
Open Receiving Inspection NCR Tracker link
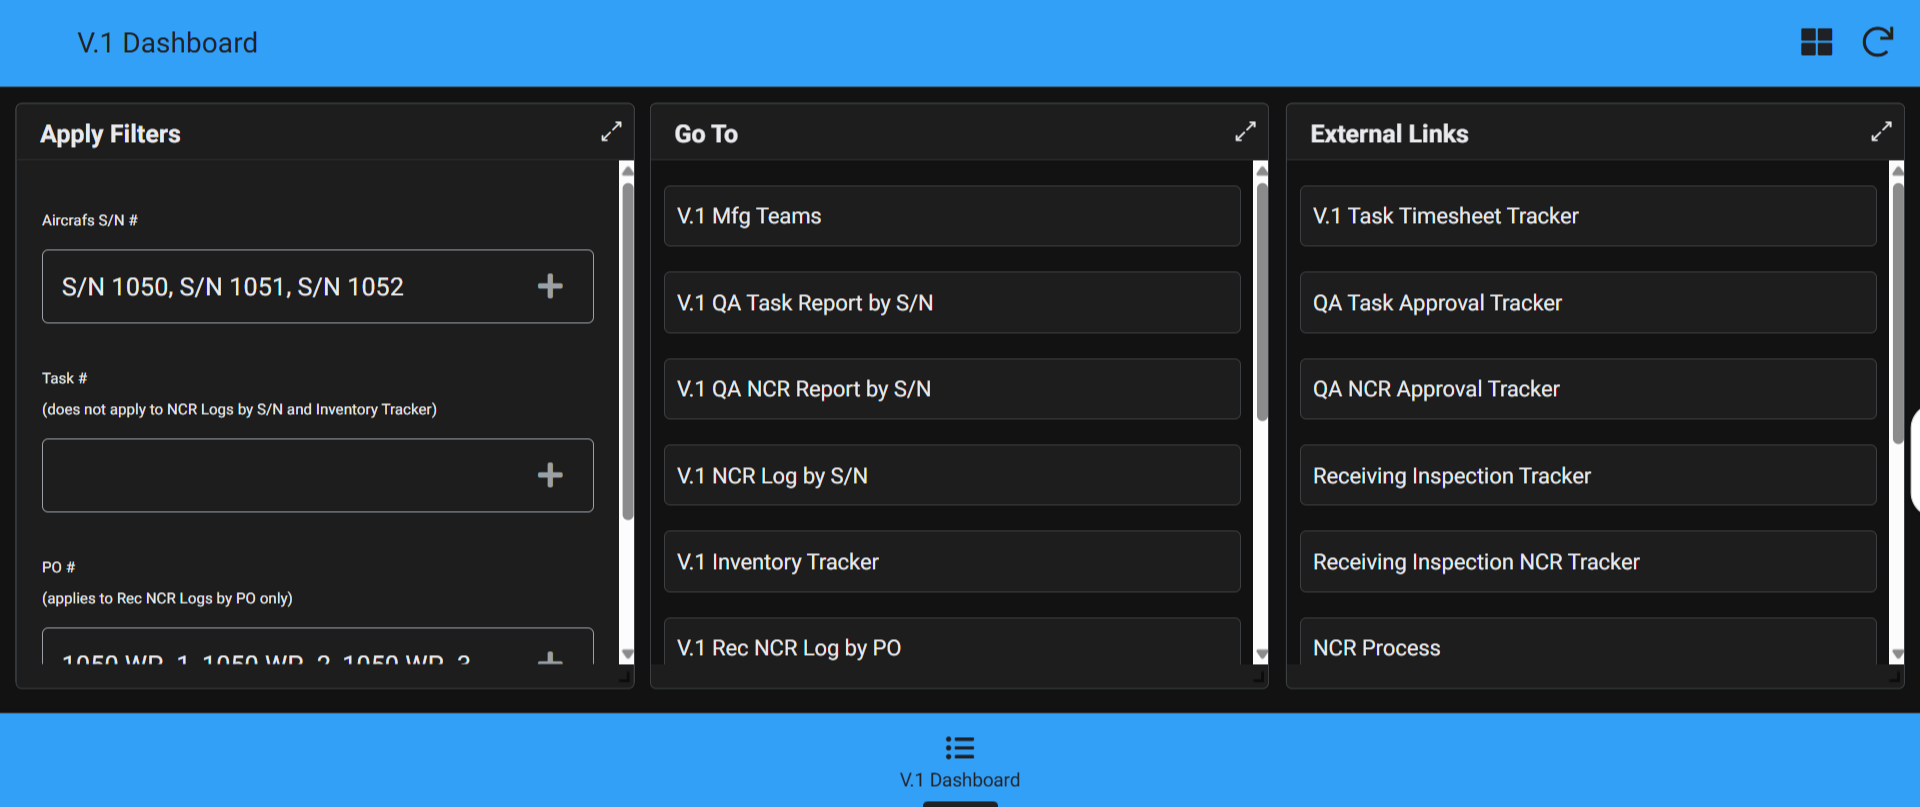(1588, 562)
